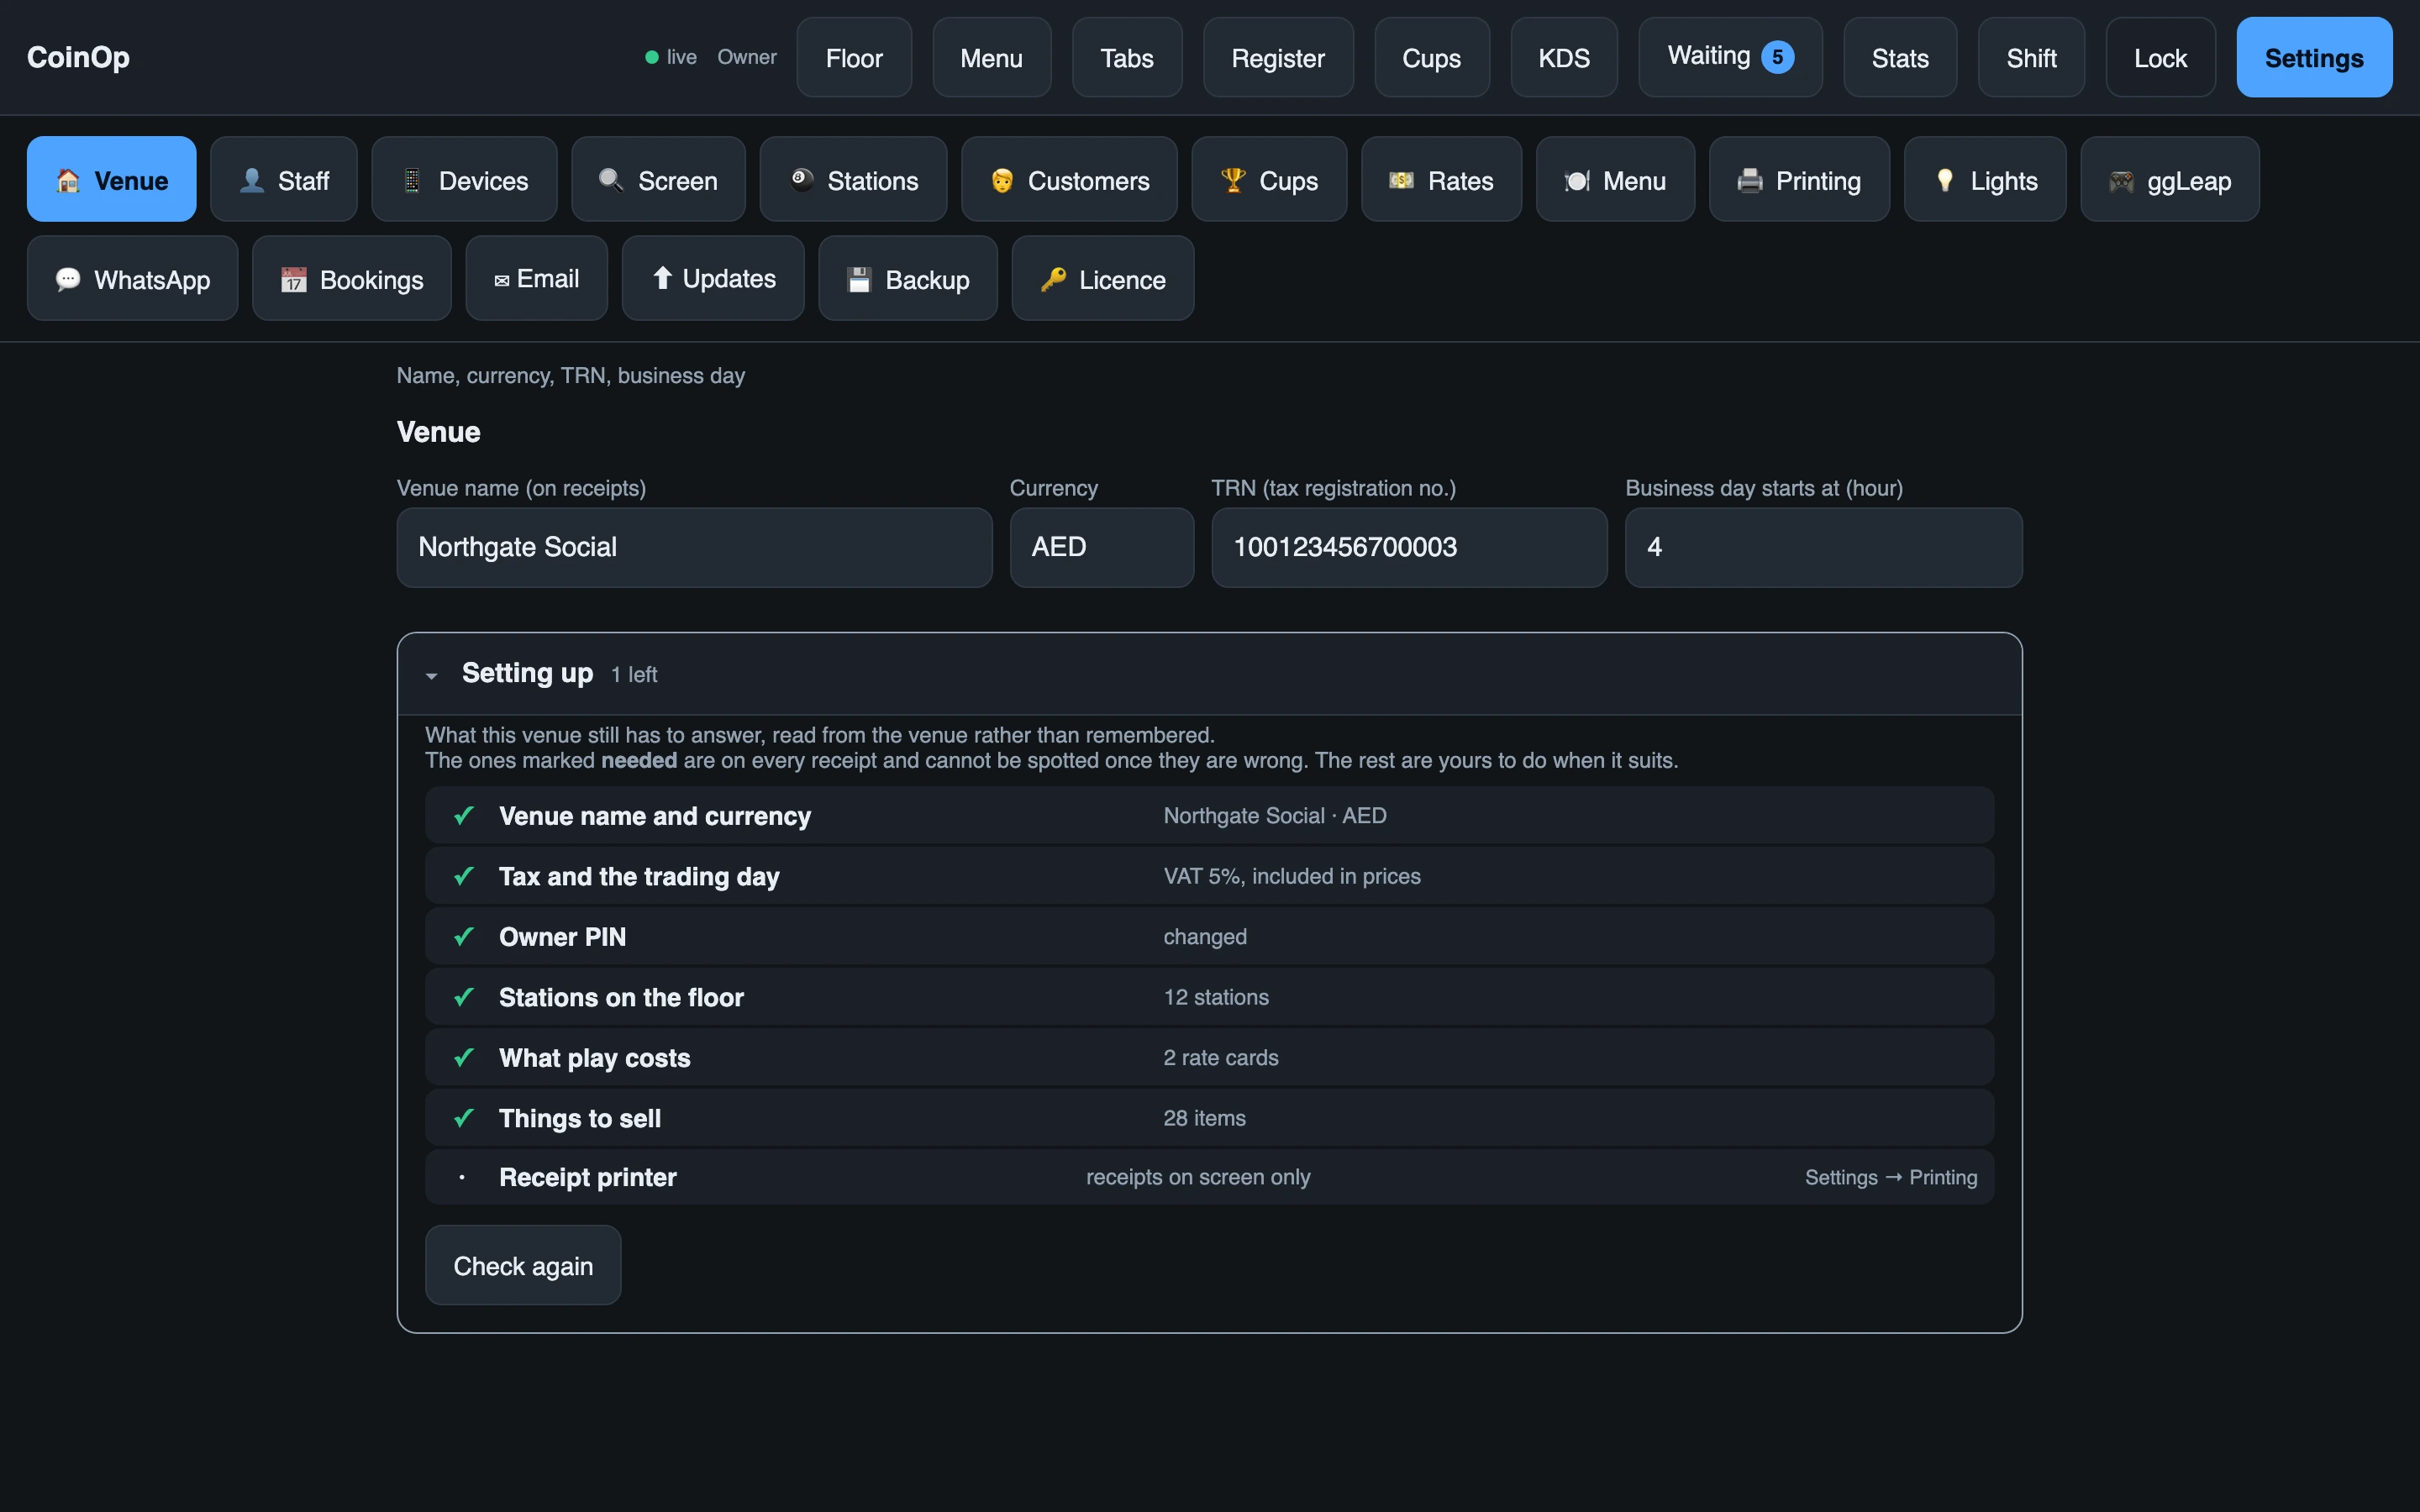The image size is (2420, 1512).
Task: Click the '1 left' counter text
Action: pos(634,675)
